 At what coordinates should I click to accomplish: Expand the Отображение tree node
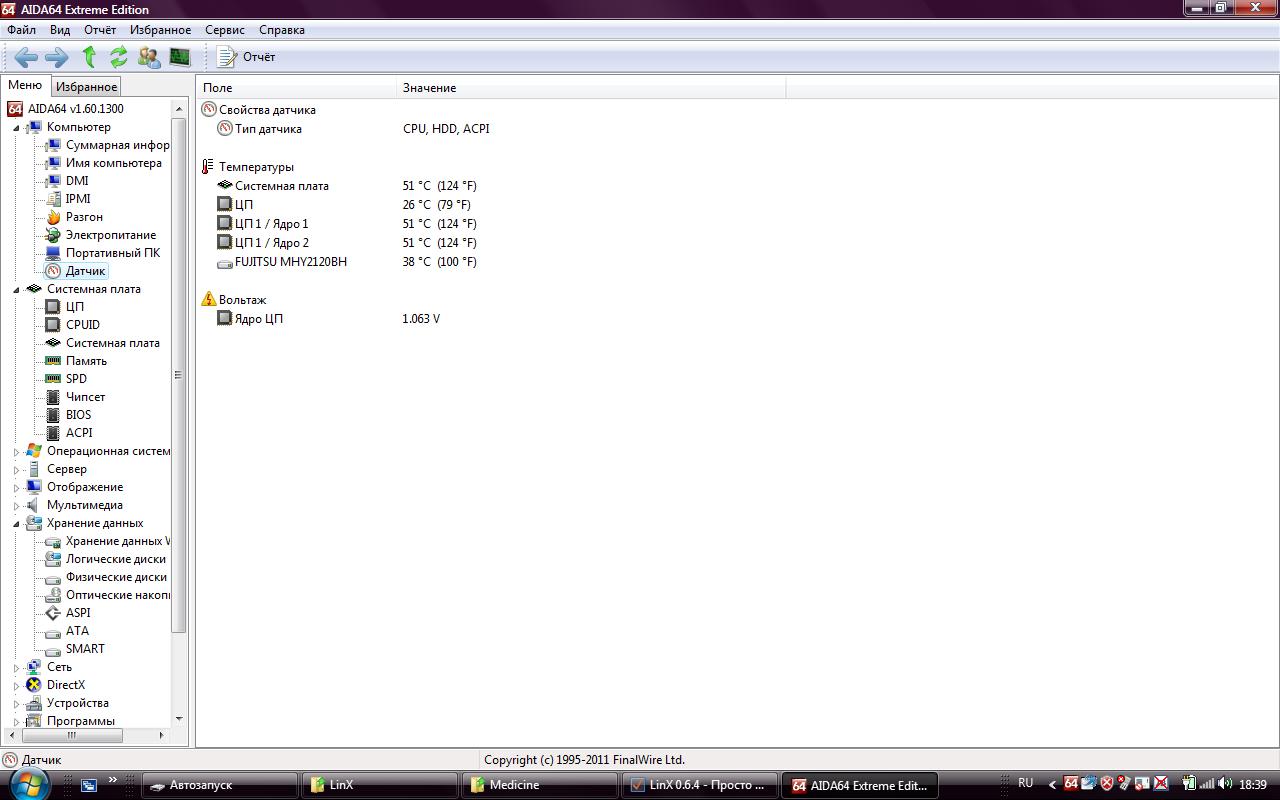(16, 487)
